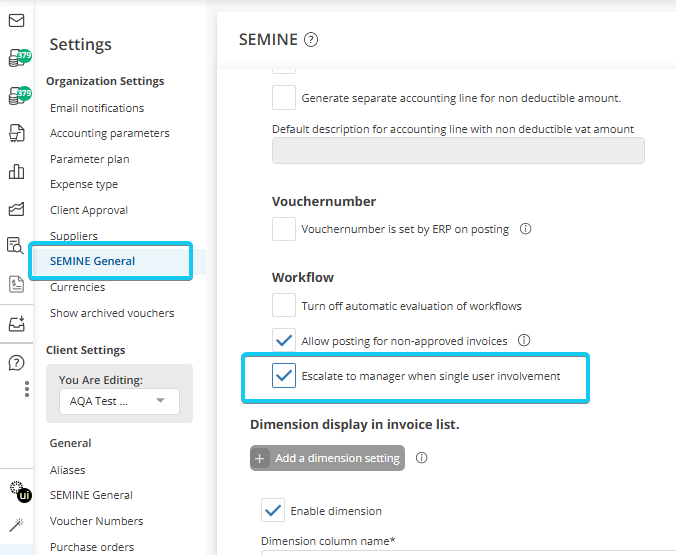Open the line graph icon in sidebar
This screenshot has width=676, height=555.
coord(16,209)
